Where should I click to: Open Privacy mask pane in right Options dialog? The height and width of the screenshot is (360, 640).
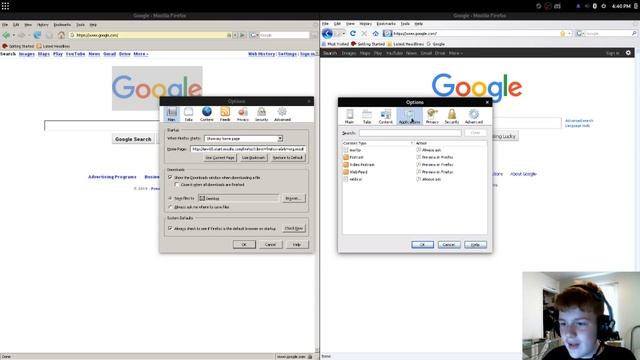[432, 116]
